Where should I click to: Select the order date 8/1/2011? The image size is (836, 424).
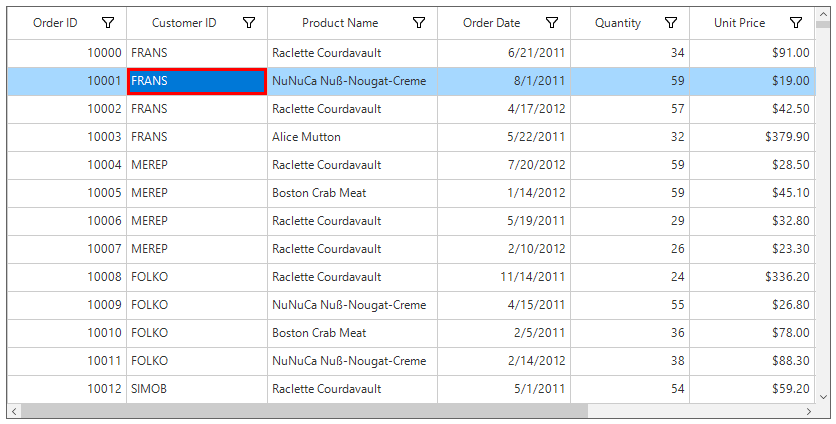coord(504,81)
